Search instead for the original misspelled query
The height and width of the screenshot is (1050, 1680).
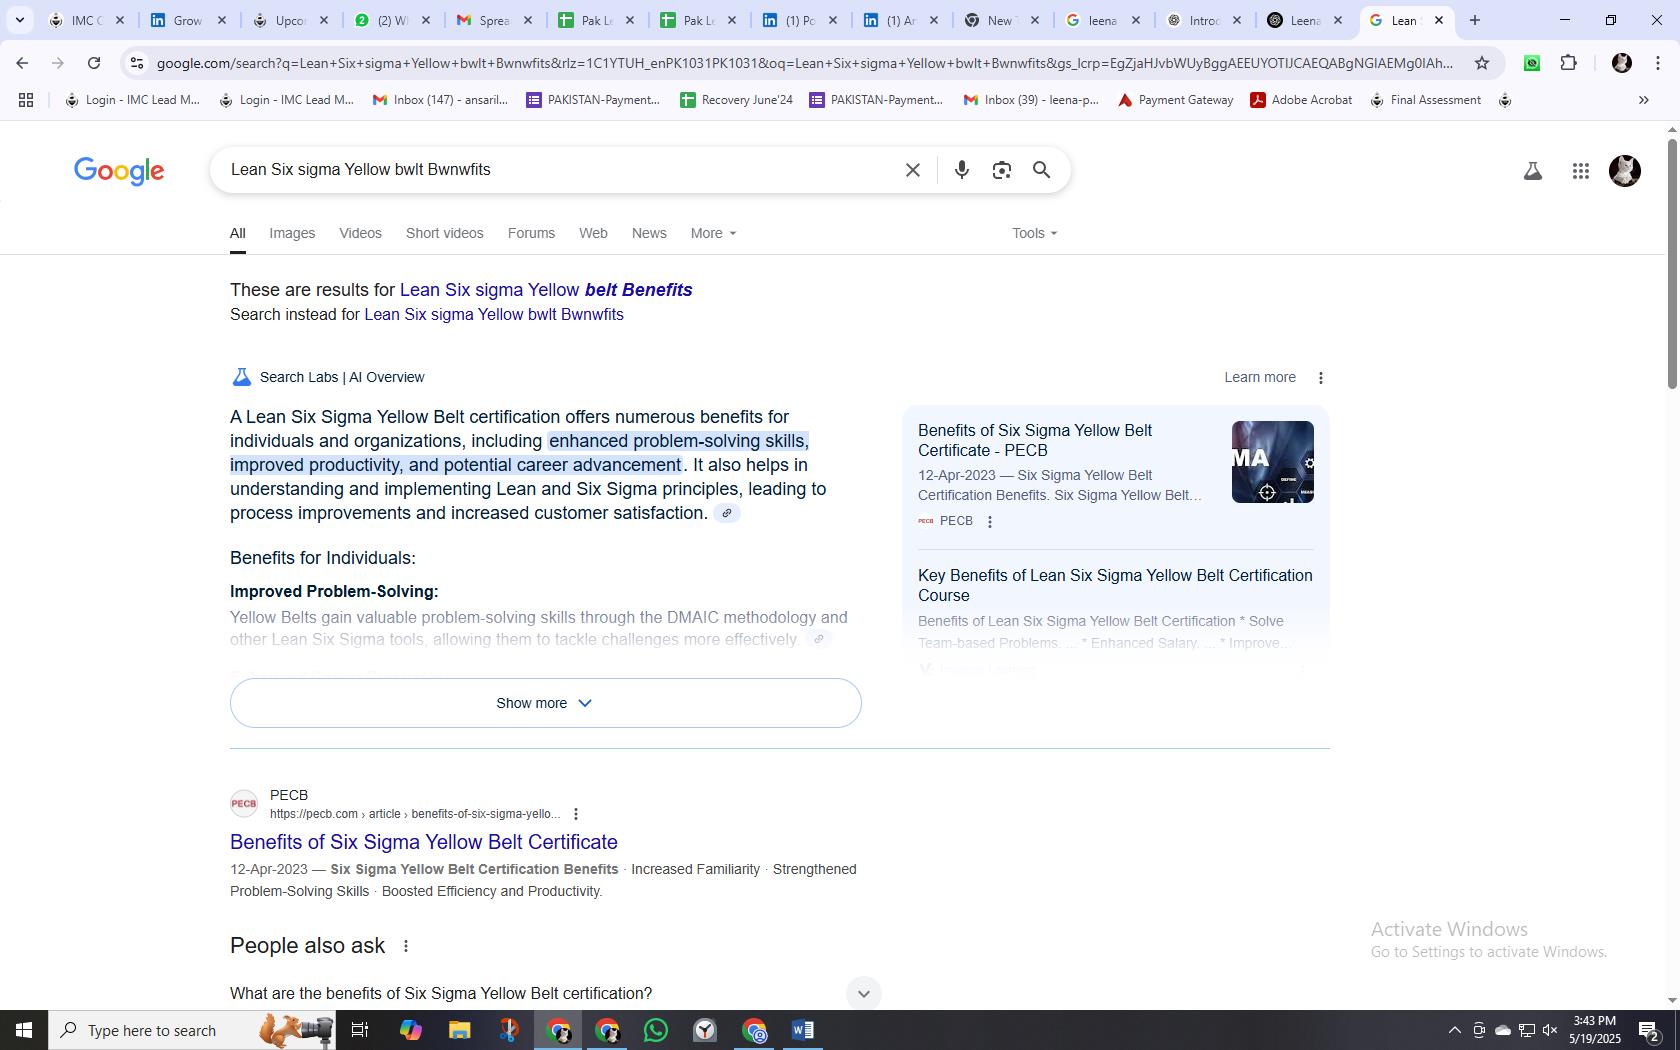pyautogui.click(x=494, y=315)
